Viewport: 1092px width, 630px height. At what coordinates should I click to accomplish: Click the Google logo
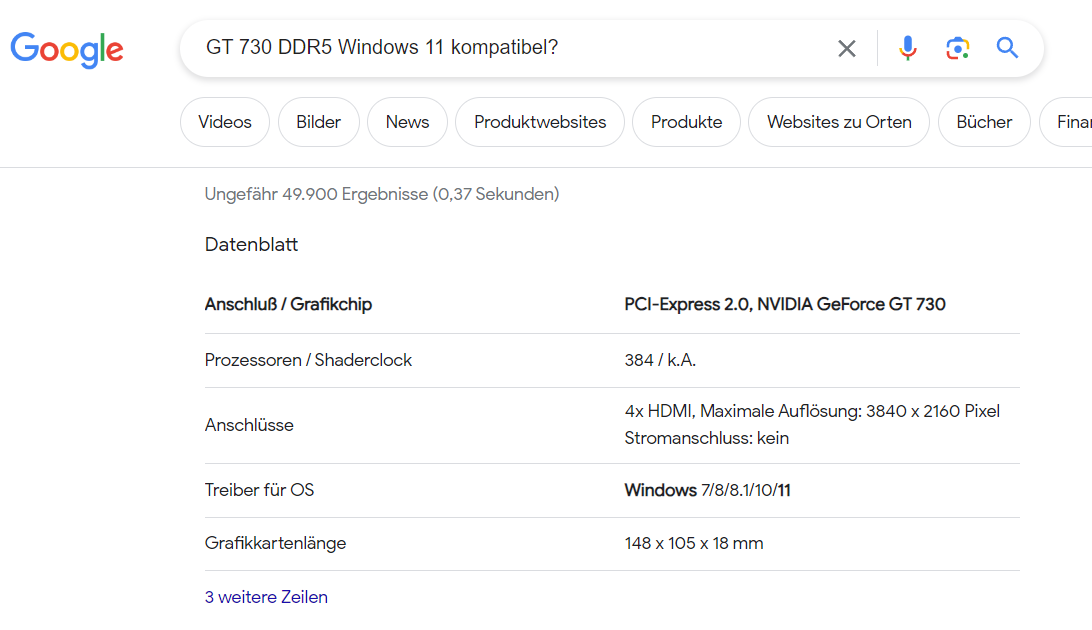coord(67,49)
